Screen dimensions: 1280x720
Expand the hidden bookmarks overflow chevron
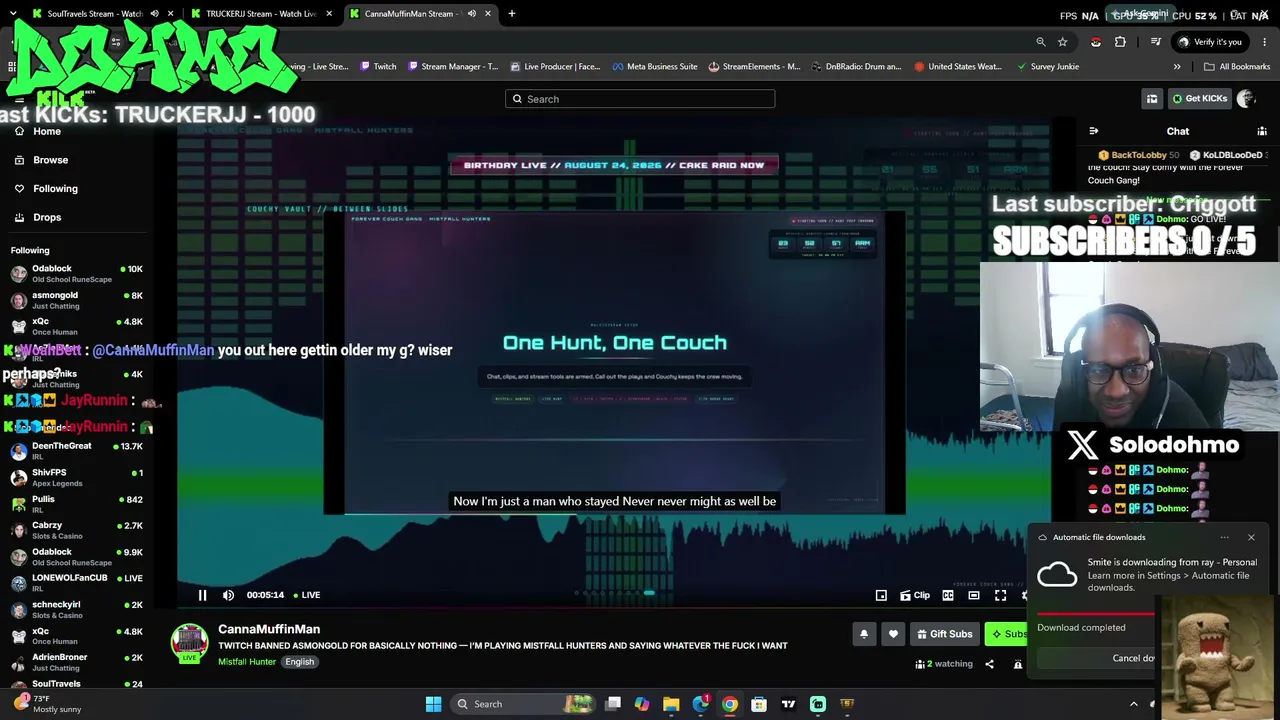click(1177, 67)
